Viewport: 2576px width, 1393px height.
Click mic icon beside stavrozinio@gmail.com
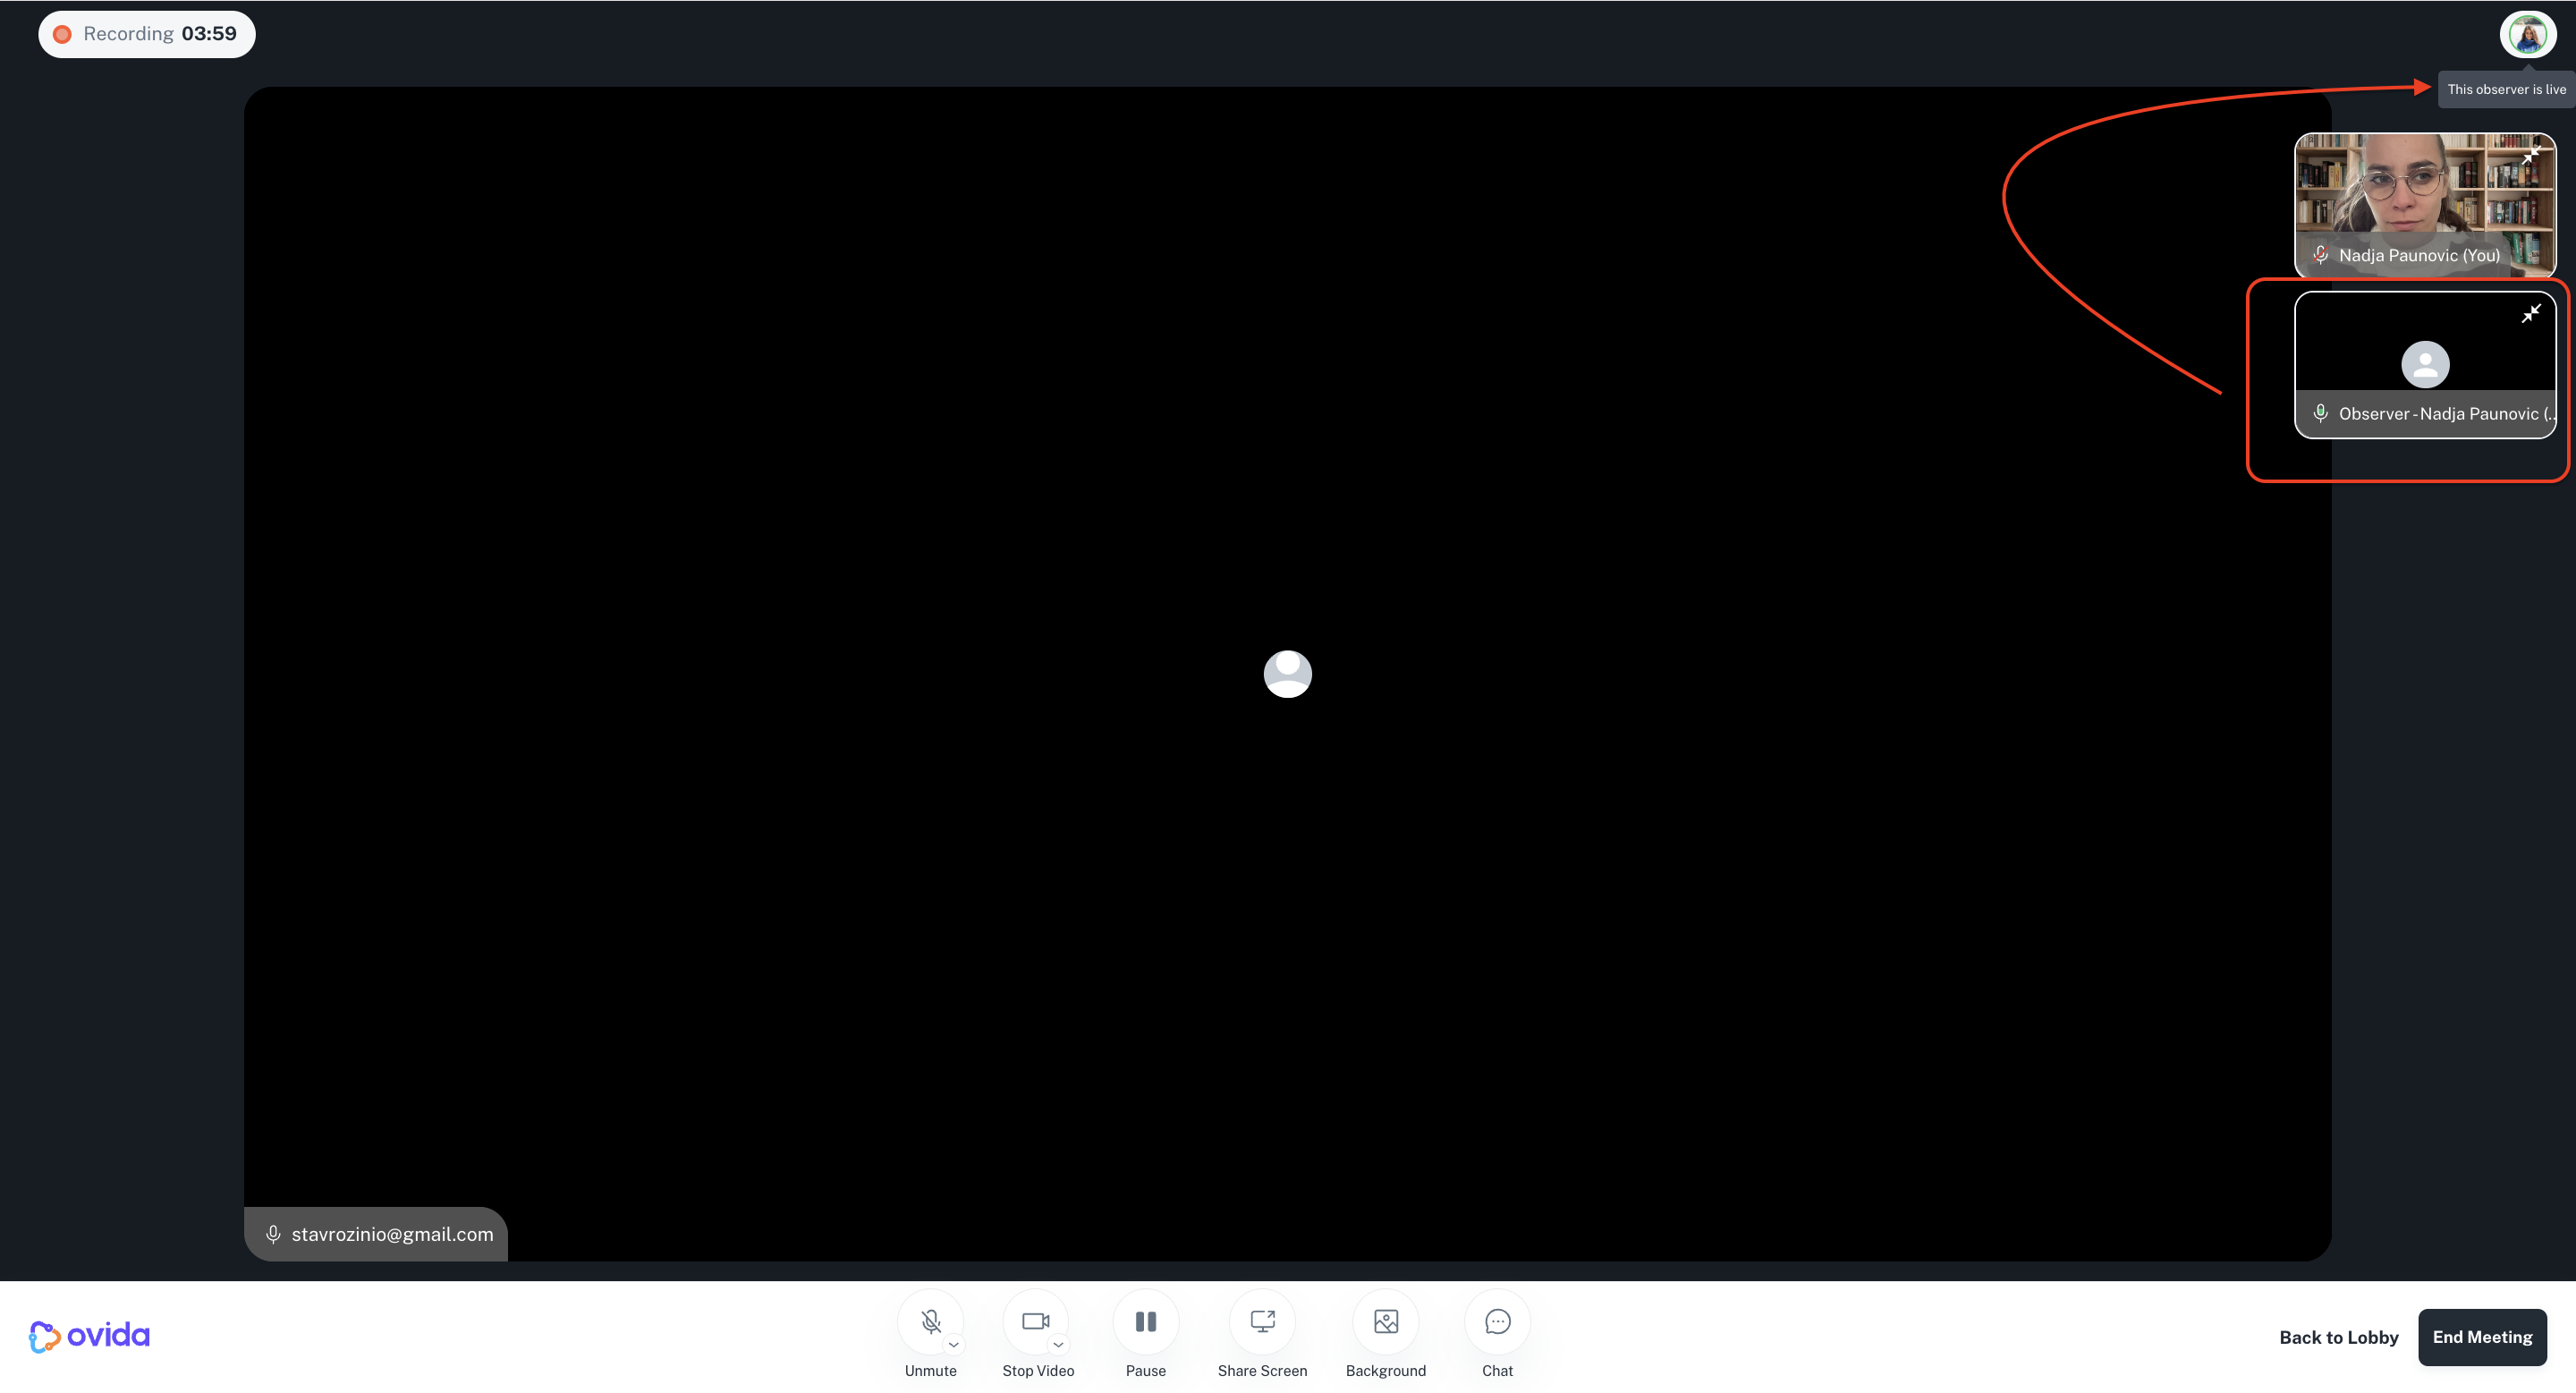[272, 1234]
